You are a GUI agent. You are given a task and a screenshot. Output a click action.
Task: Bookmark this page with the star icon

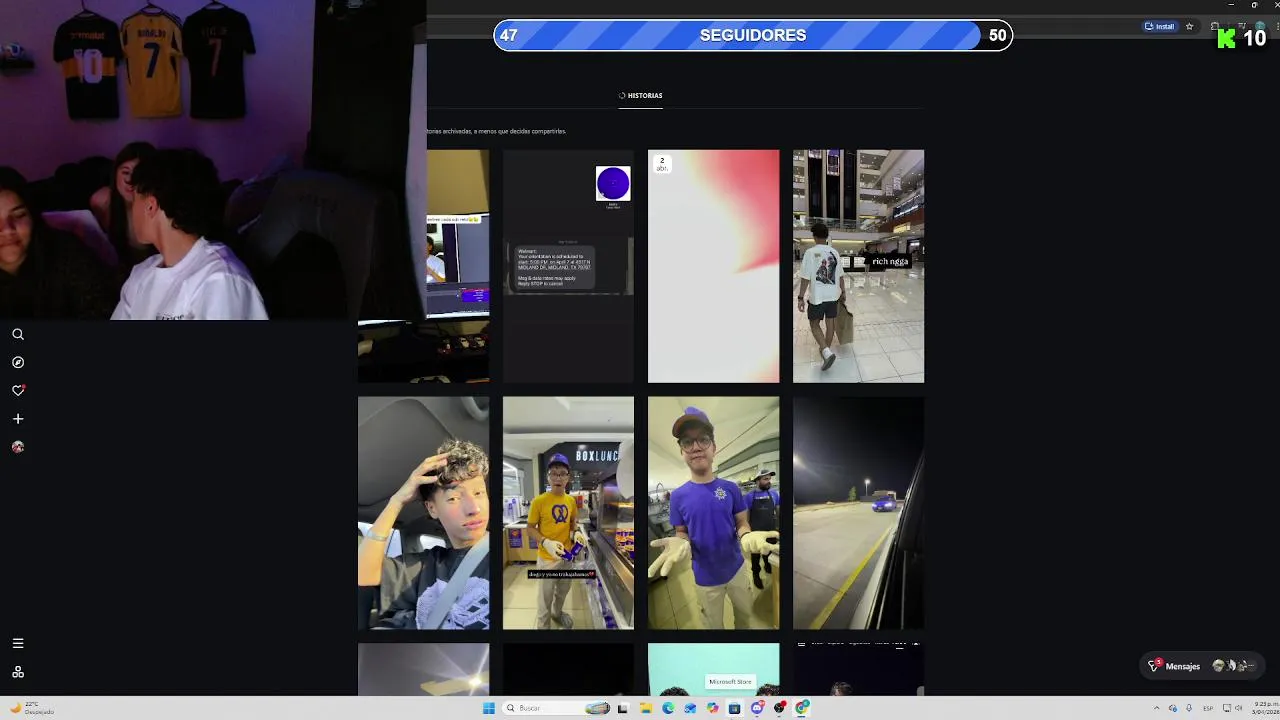coord(1189,27)
